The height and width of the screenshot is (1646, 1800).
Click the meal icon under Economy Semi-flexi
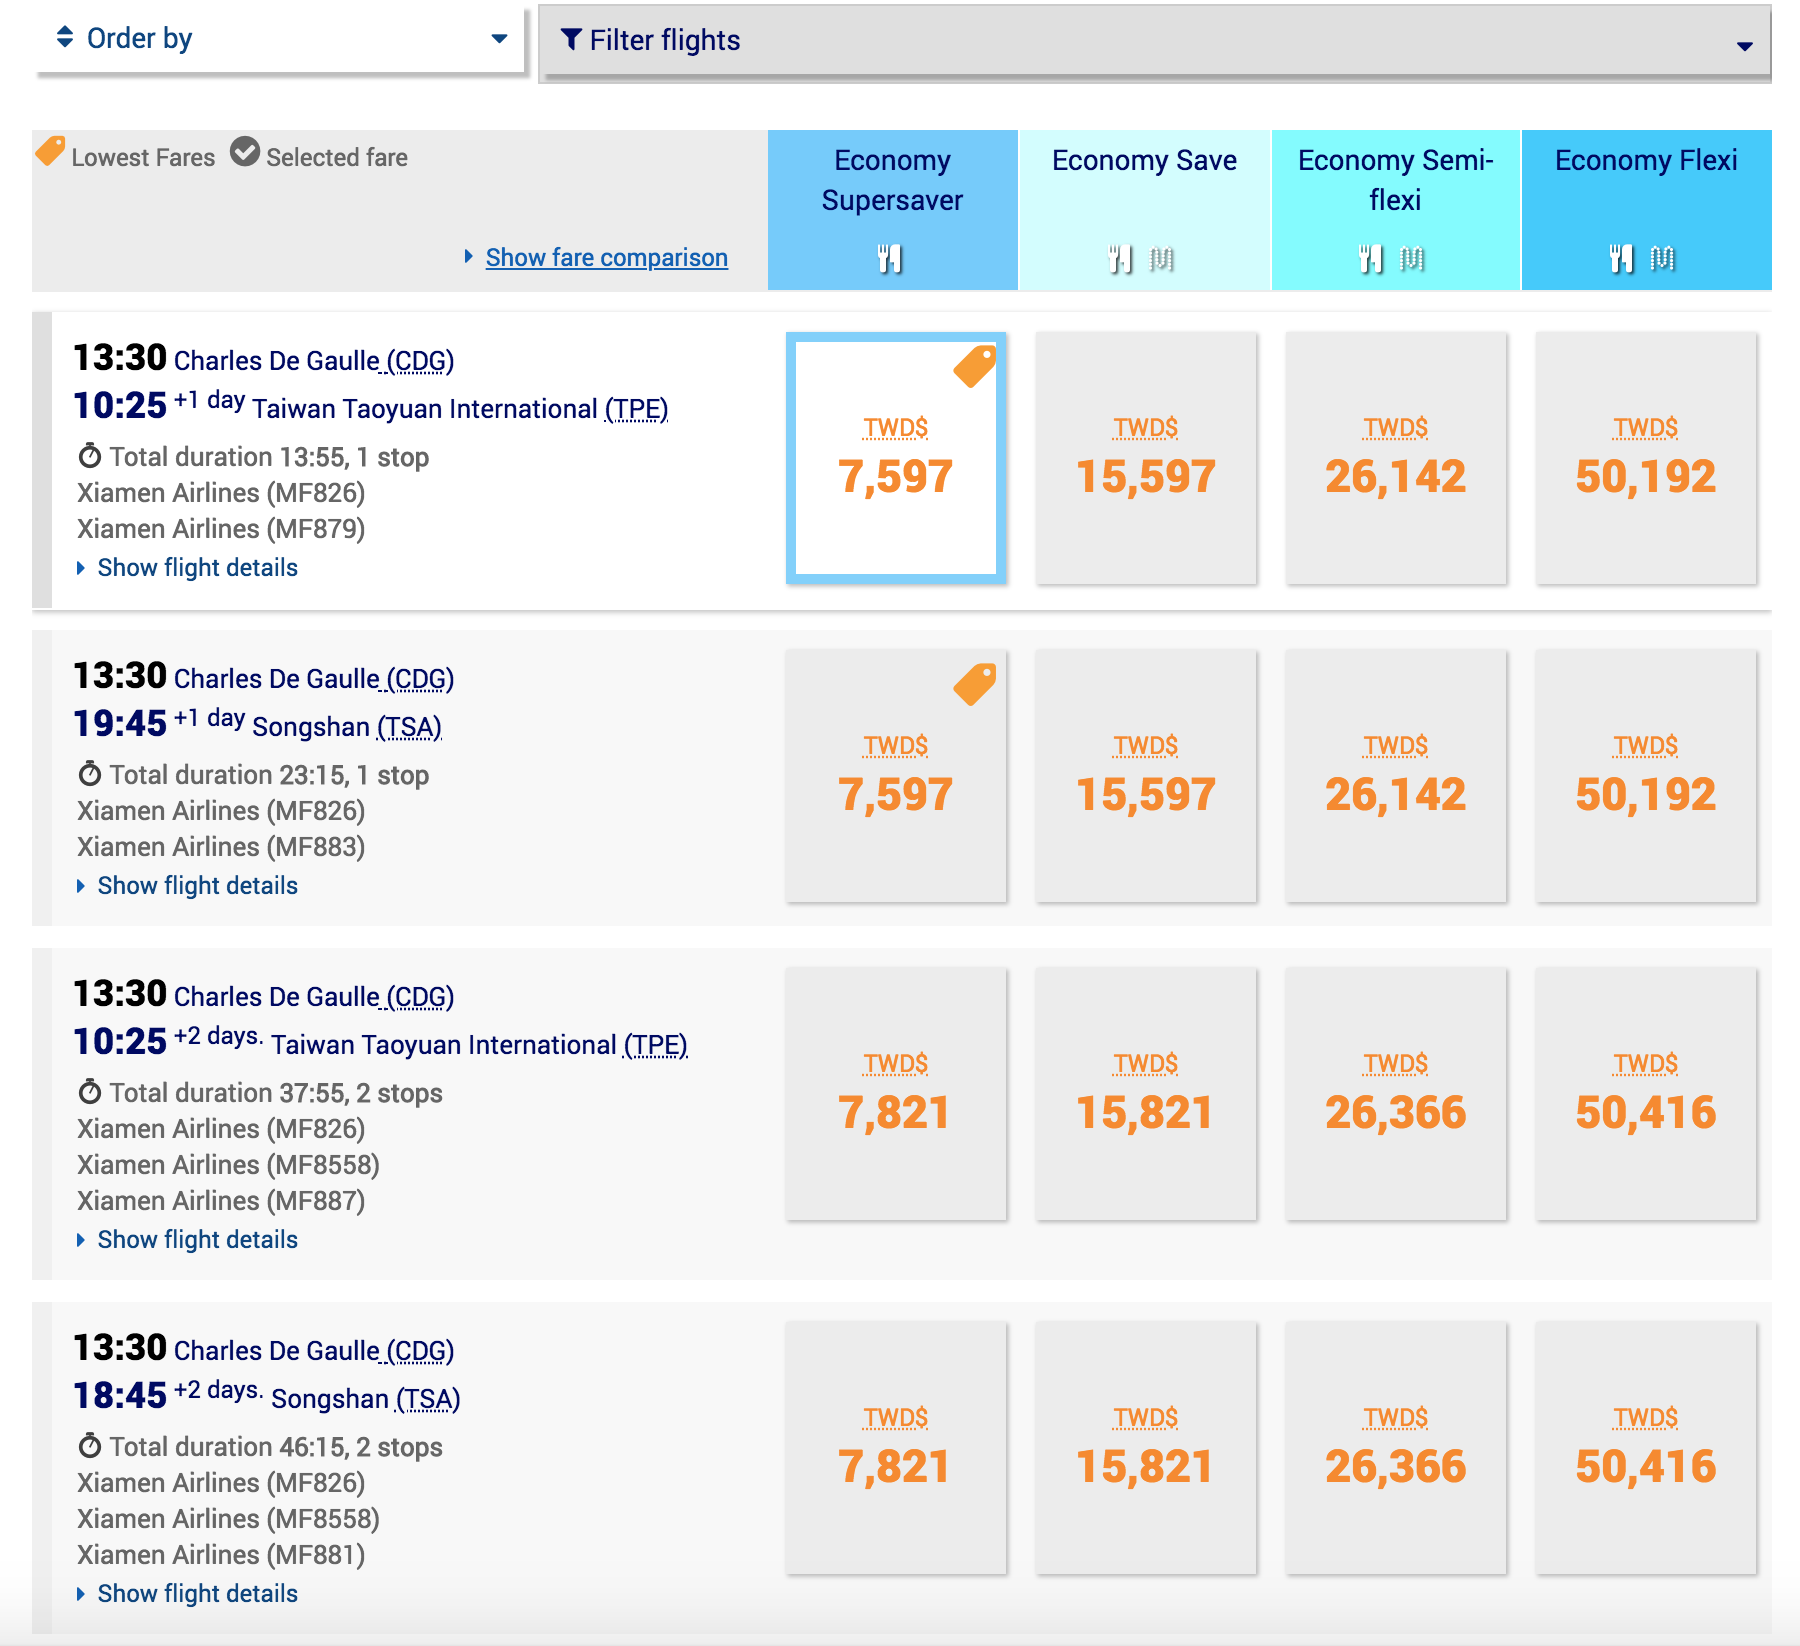click(1371, 259)
